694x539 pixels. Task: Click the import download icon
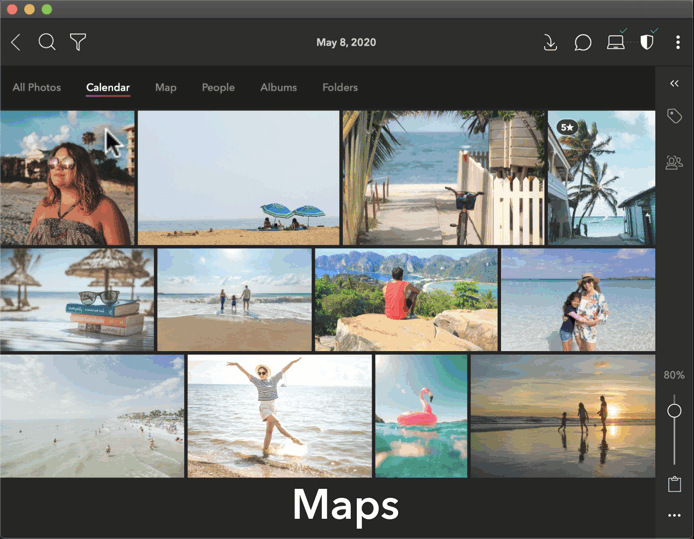coord(550,43)
